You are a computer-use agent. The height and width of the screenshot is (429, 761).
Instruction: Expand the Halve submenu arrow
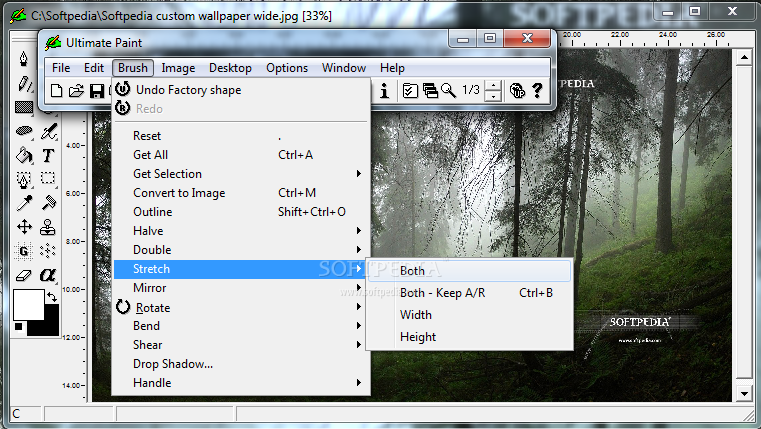click(x=359, y=231)
